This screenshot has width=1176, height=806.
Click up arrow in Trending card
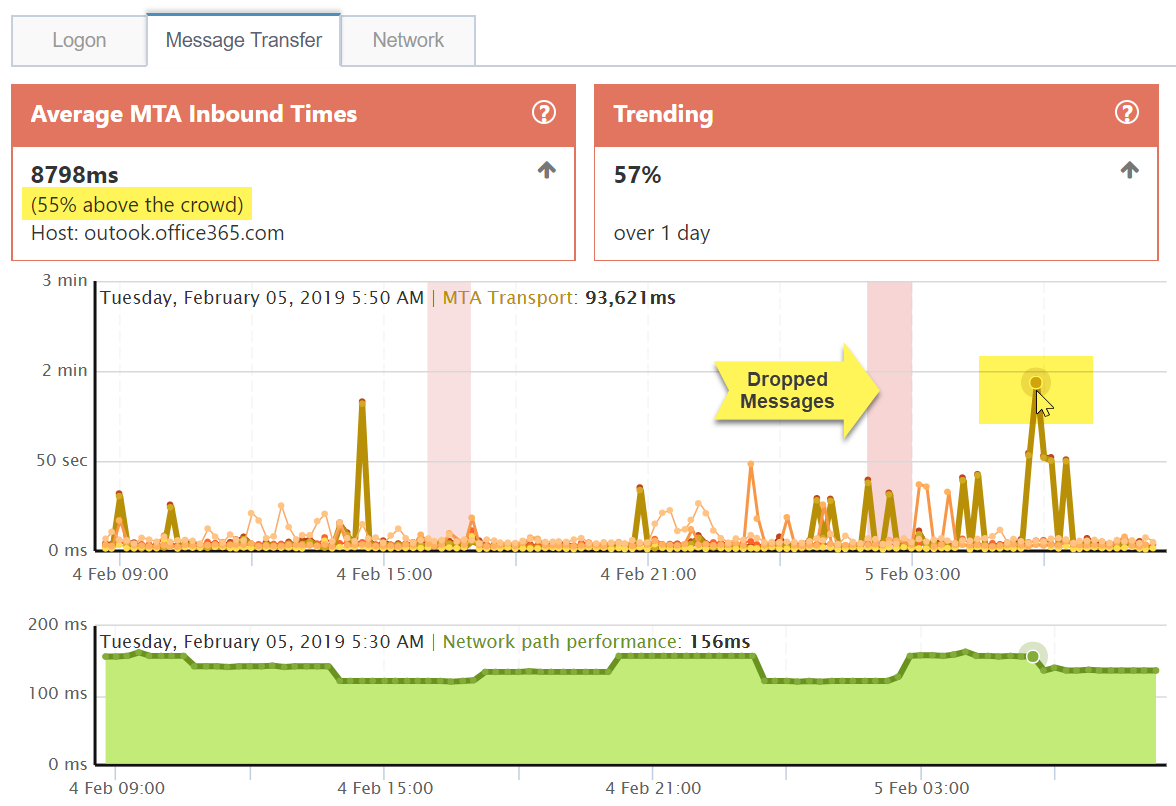(x=1130, y=170)
